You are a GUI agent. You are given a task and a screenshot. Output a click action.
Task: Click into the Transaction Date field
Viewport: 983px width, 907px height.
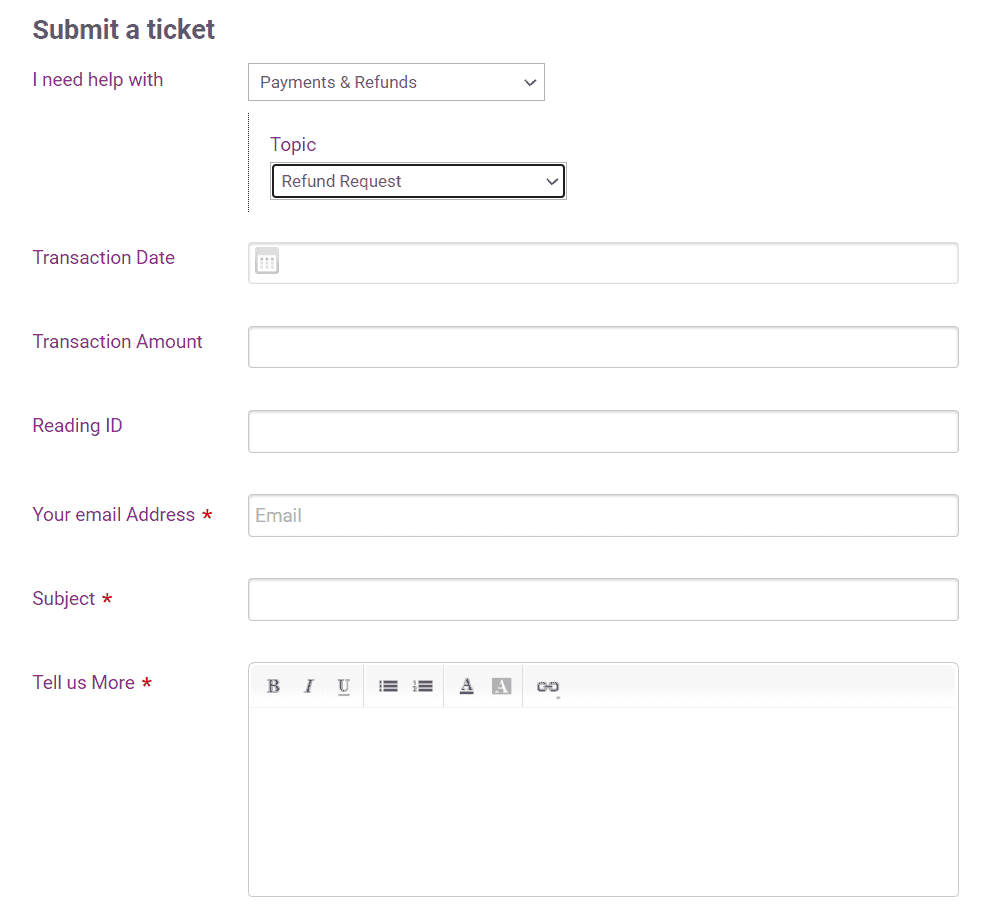pyautogui.click(x=615, y=263)
